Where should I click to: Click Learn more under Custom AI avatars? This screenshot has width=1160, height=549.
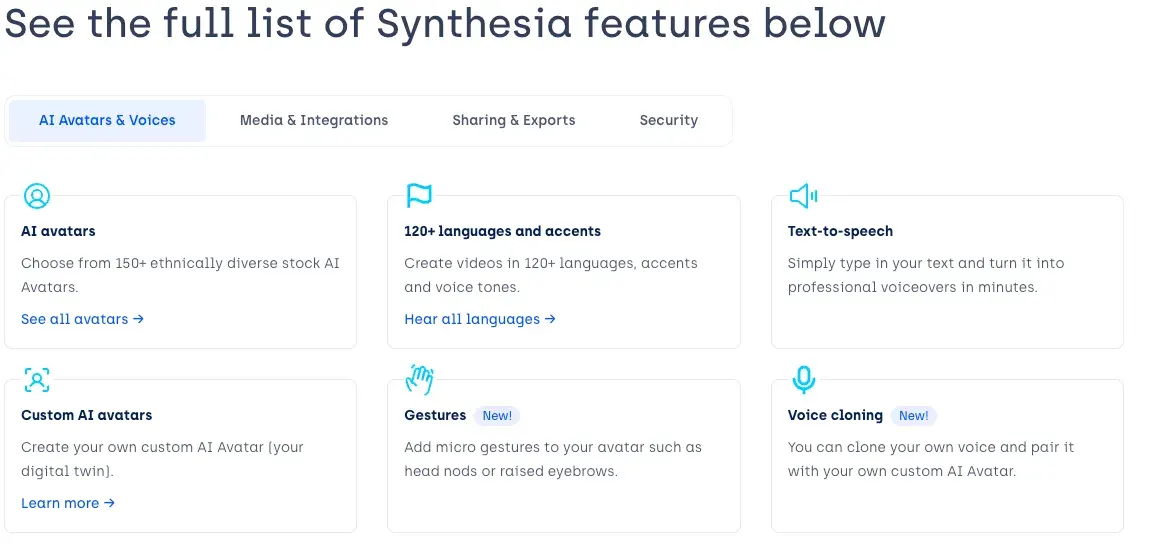pos(68,503)
